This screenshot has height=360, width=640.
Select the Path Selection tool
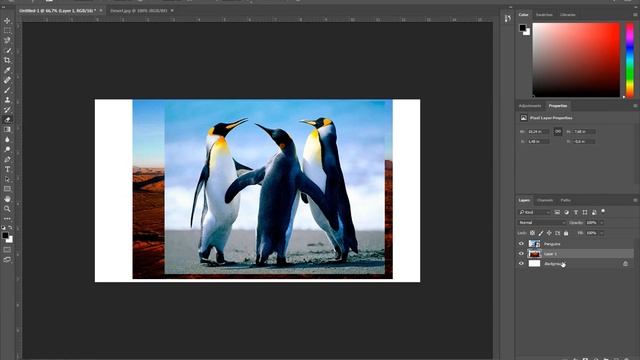coord(7,179)
